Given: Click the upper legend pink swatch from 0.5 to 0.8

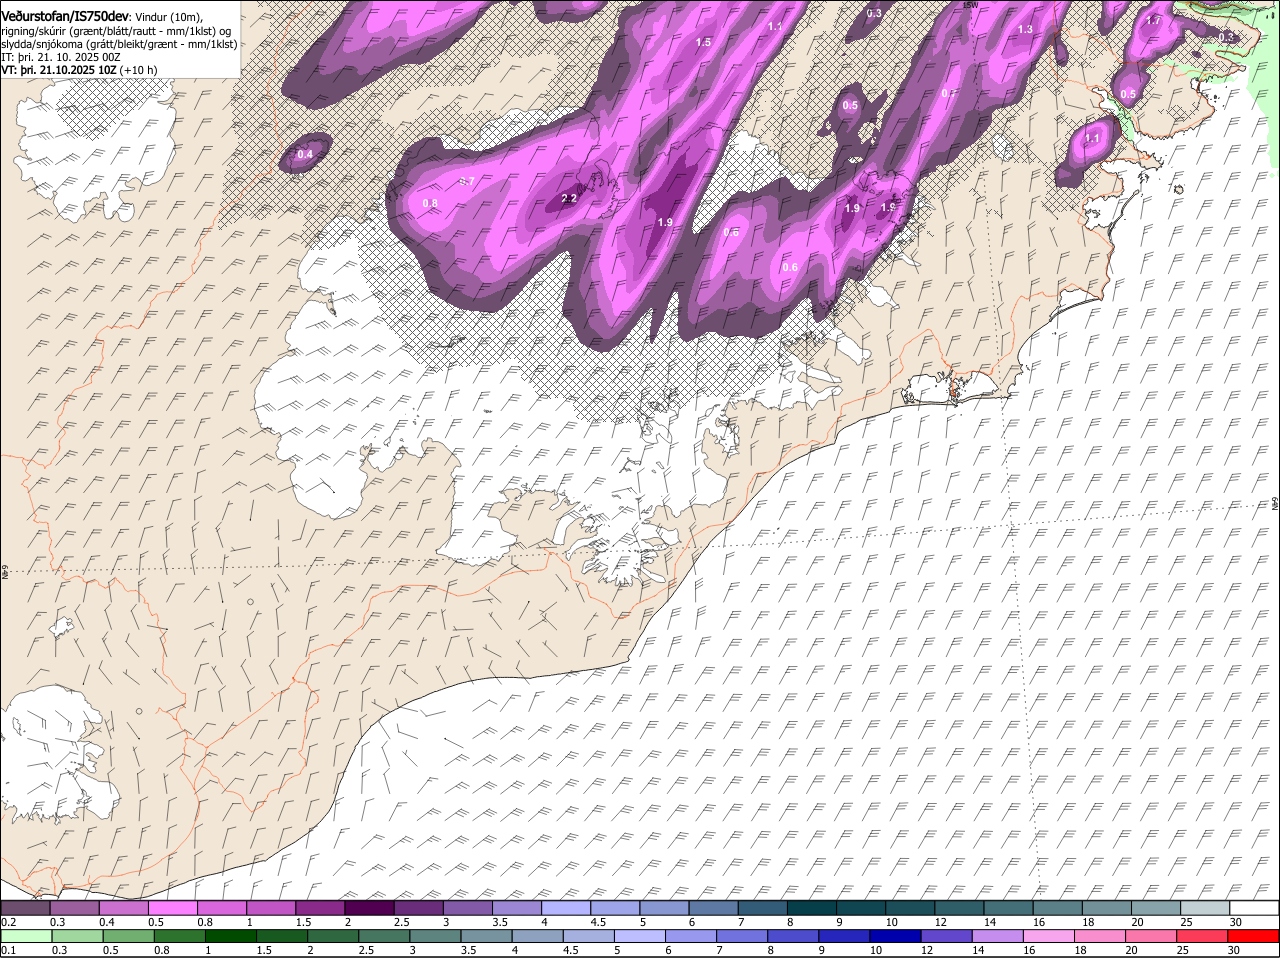Looking at the screenshot, I should pos(172,908).
